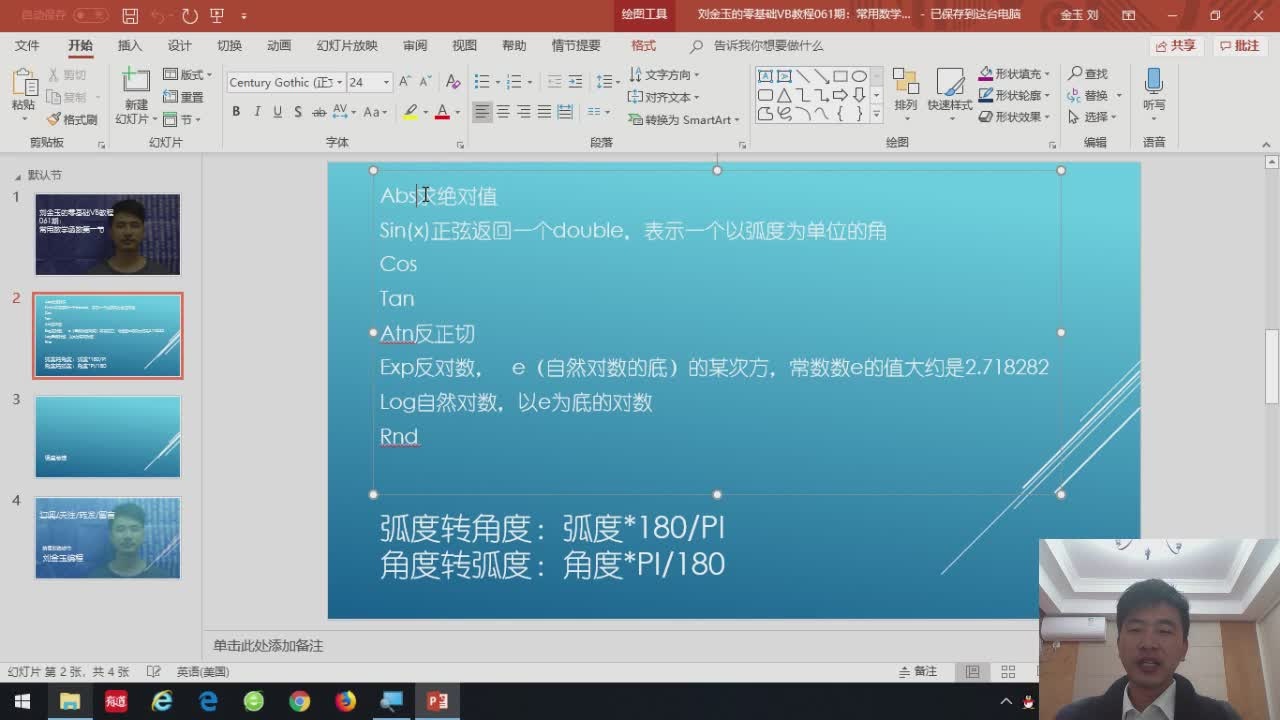Increase list indent level icon
The height and width of the screenshot is (720, 1280).
575,82
